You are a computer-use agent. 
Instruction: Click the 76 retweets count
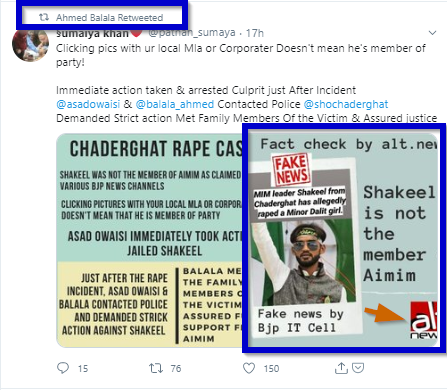tap(176, 368)
